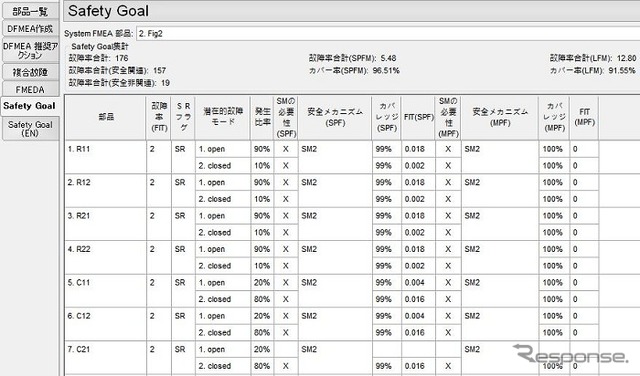The image size is (640, 376).
Task: Click 90% occurrence ratio for R21 open
Action: (262, 216)
